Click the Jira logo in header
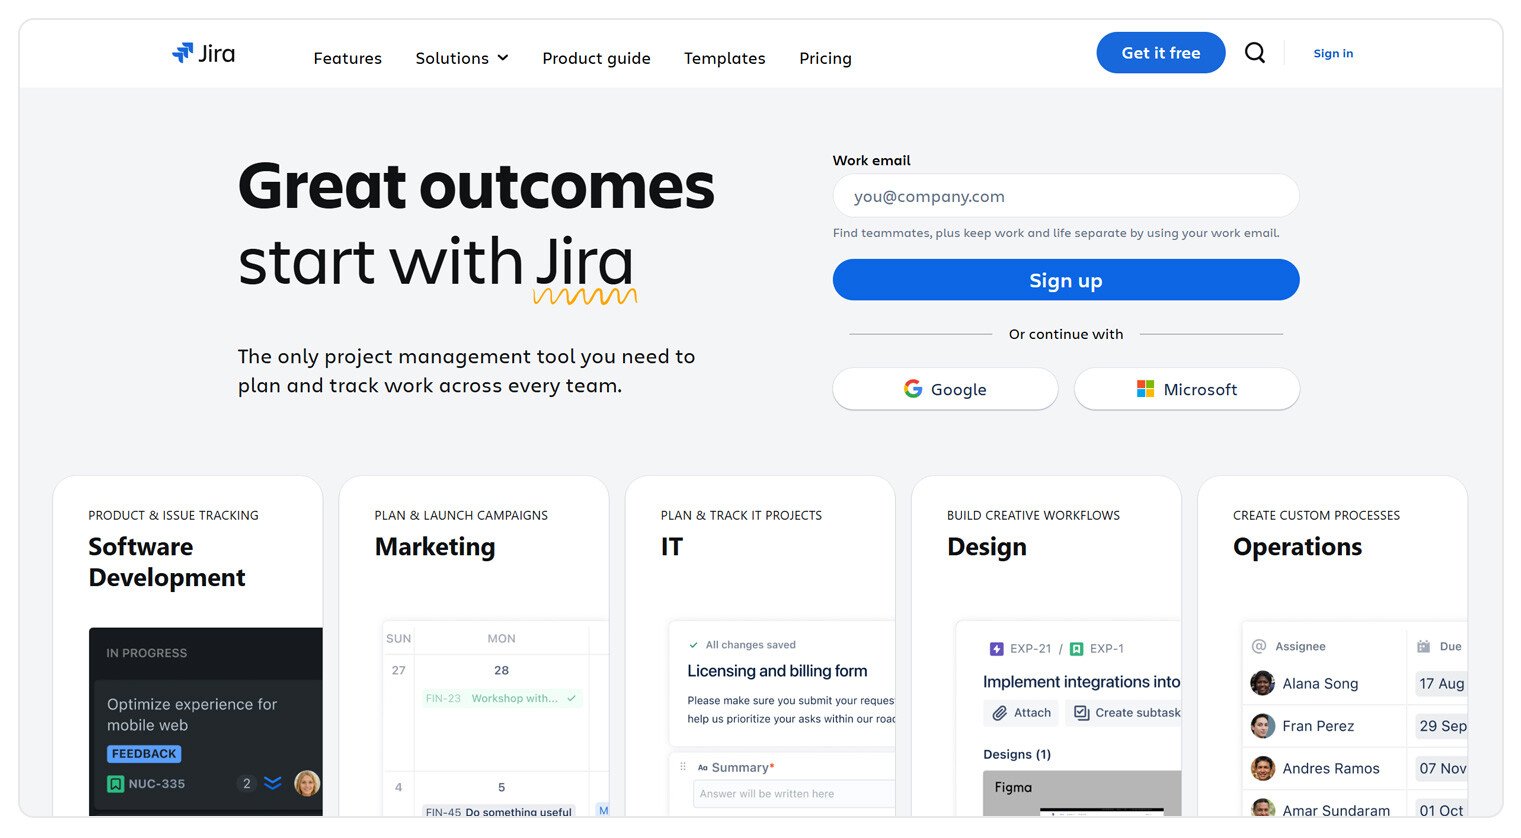Image resolution: width=1521 pixels, height=838 pixels. coord(203,54)
